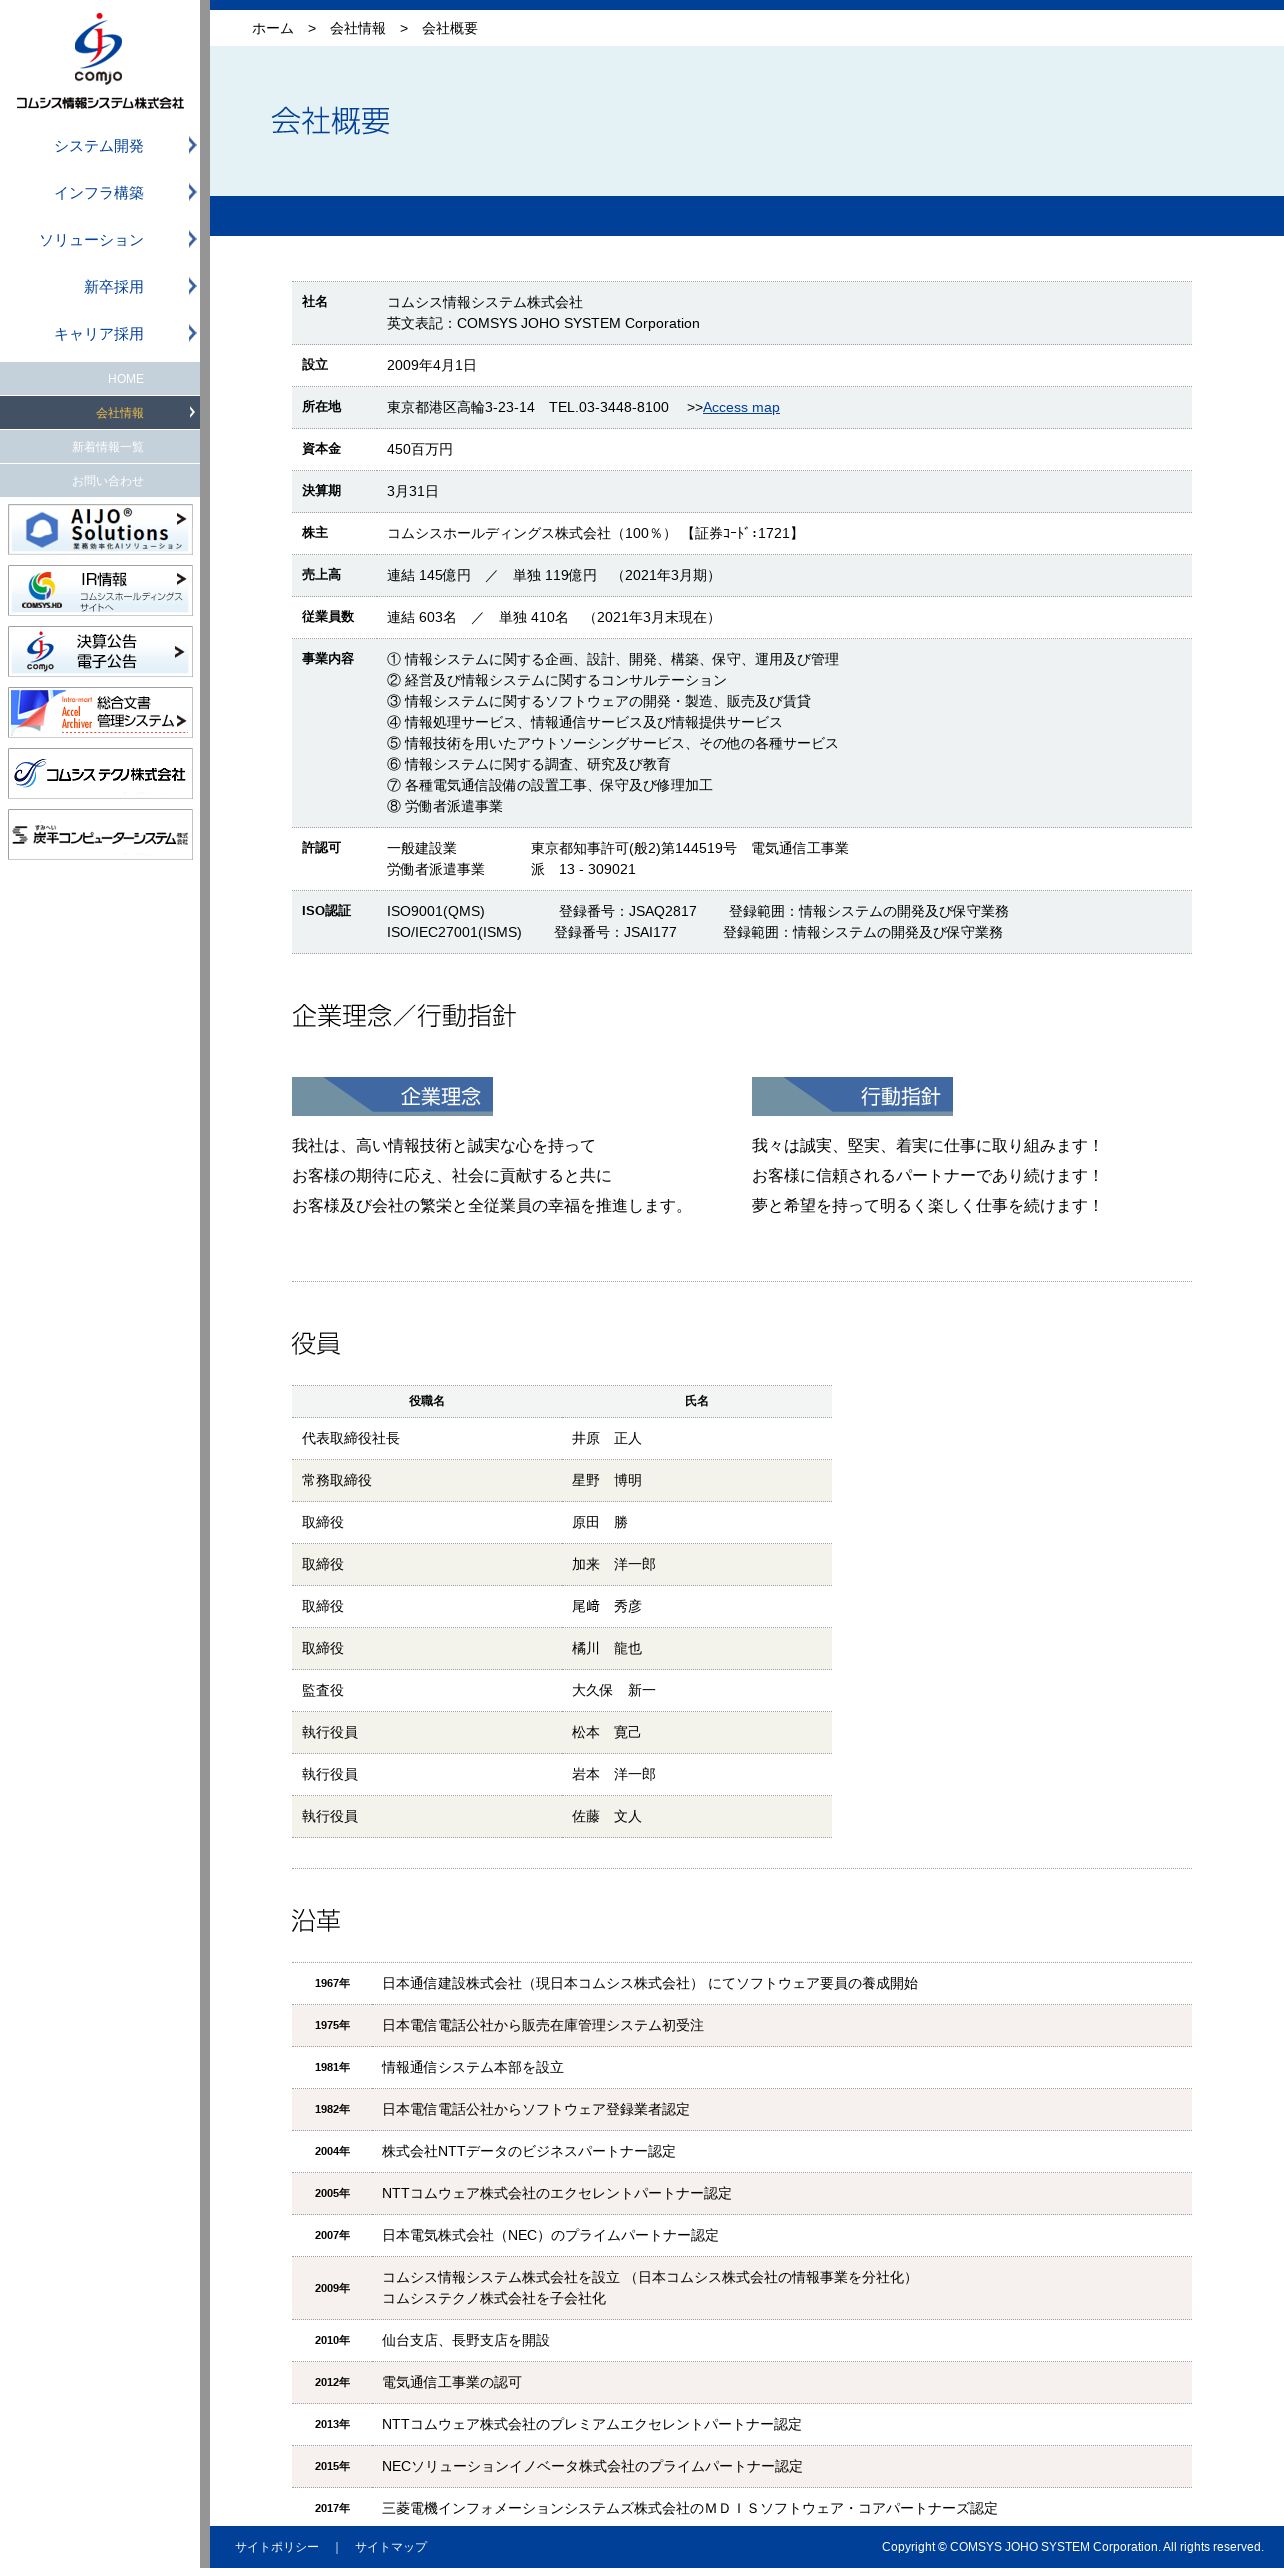The height and width of the screenshot is (2568, 1284).
Task: Open the コムシステクノ株式会社 banner
Action: 100,773
